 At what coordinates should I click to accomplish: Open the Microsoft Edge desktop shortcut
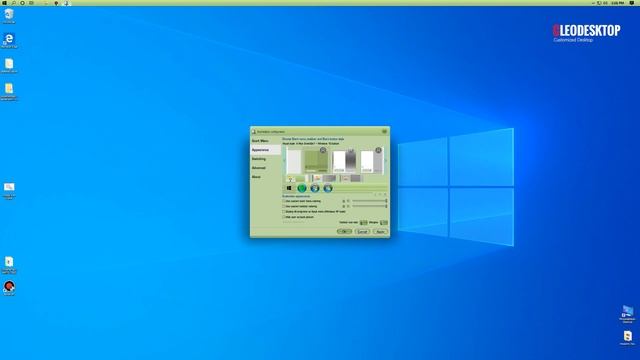pyautogui.click(x=9, y=40)
